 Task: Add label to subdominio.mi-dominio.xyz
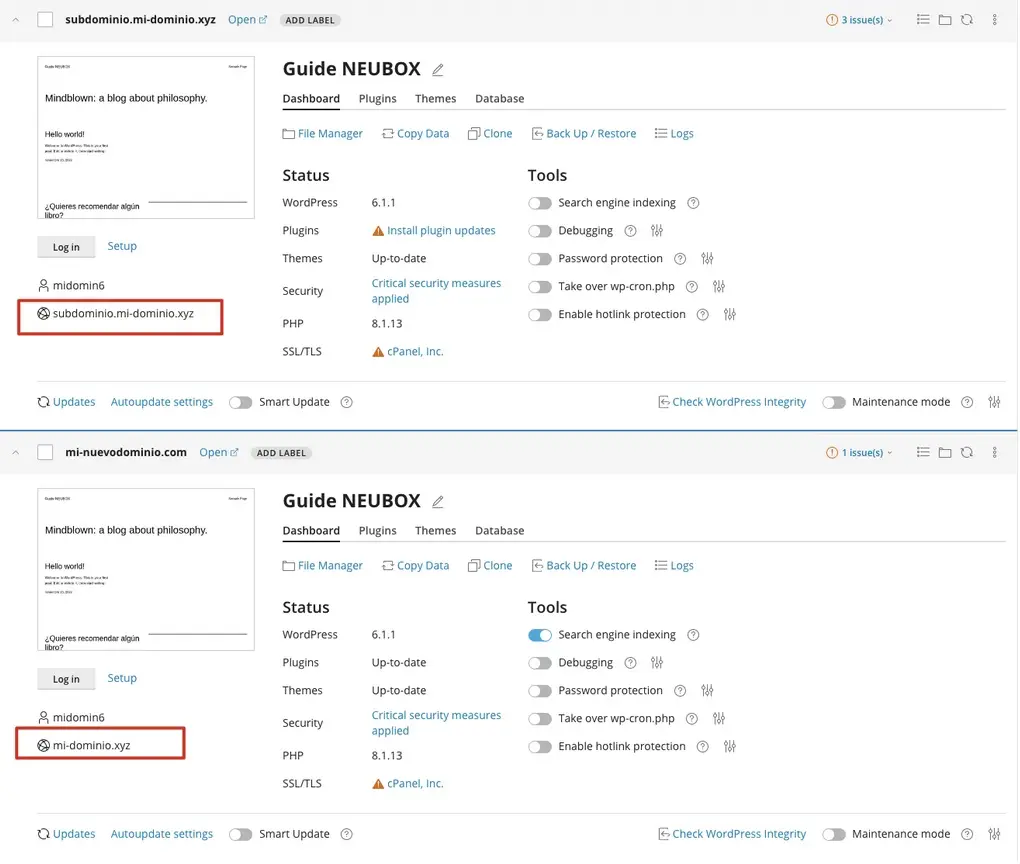click(x=310, y=20)
